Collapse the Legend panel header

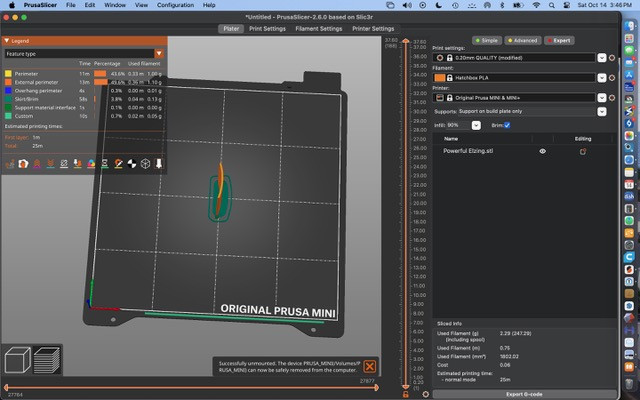[x=9, y=41]
